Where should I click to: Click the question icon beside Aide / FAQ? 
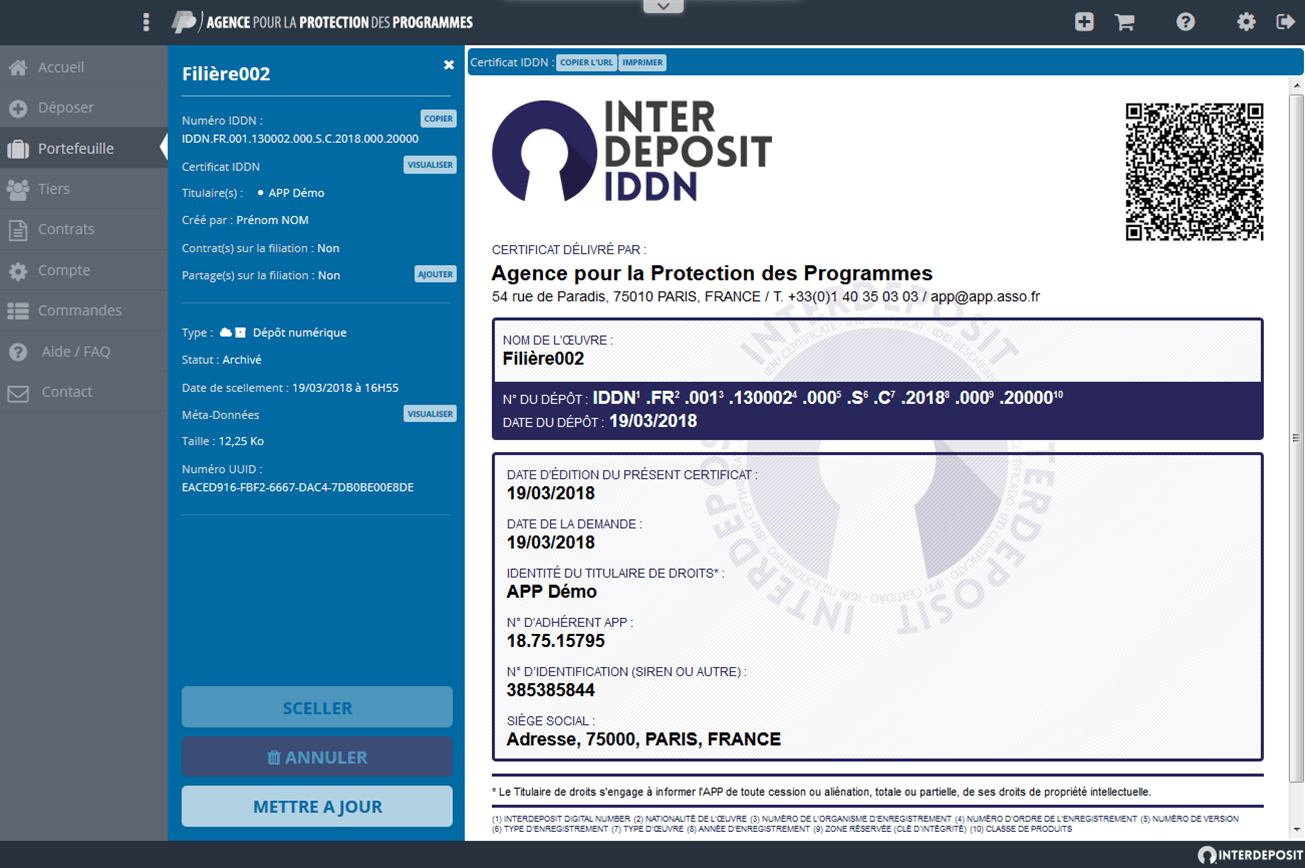click(18, 352)
